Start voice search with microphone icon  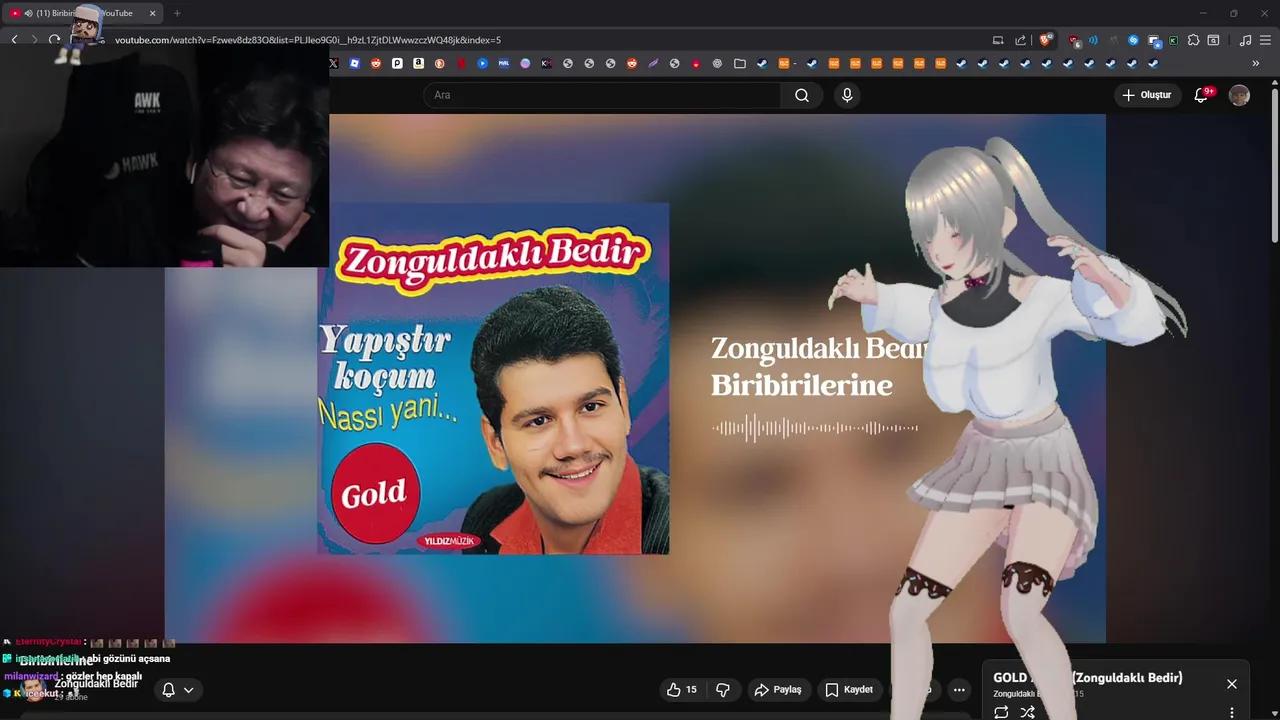847,95
